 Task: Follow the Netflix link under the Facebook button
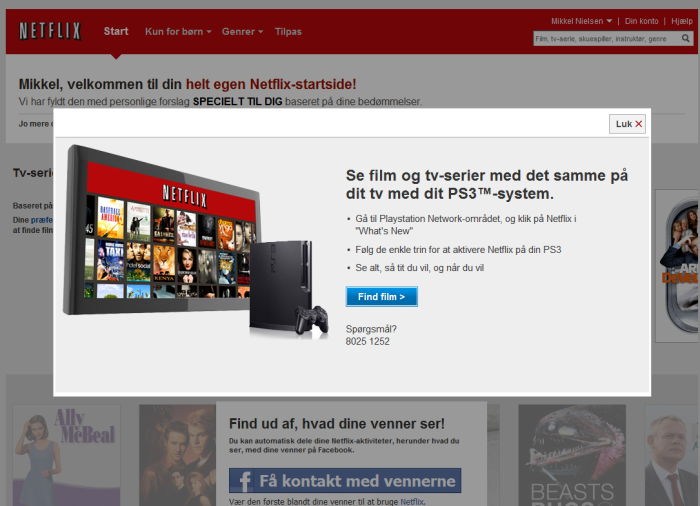pyautogui.click(x=412, y=502)
